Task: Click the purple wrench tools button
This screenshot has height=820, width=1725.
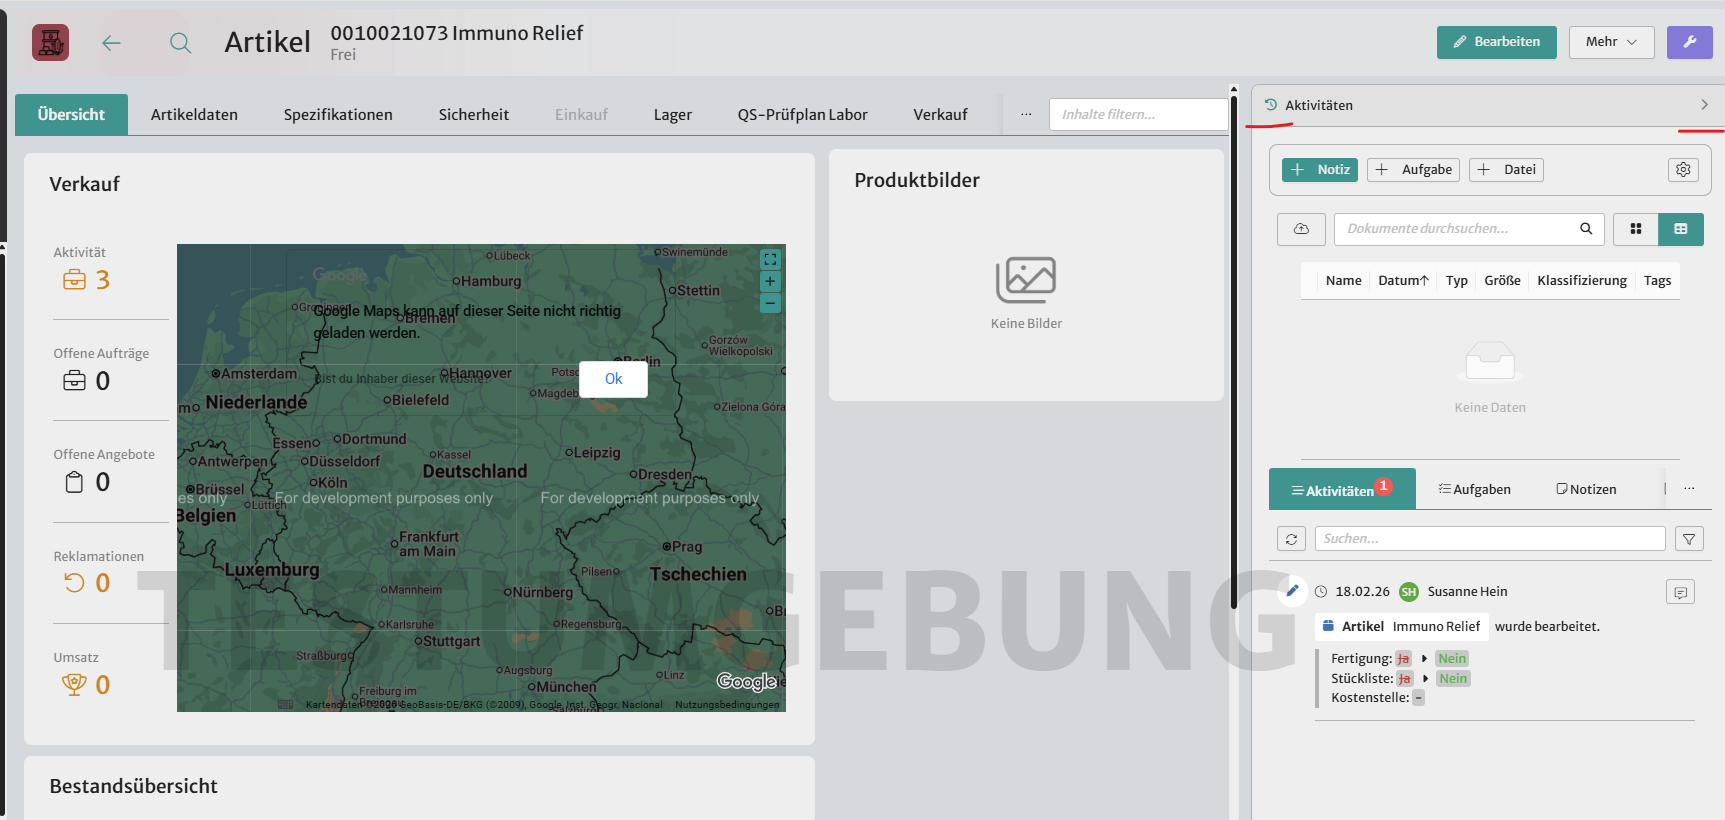Action: pyautogui.click(x=1690, y=42)
